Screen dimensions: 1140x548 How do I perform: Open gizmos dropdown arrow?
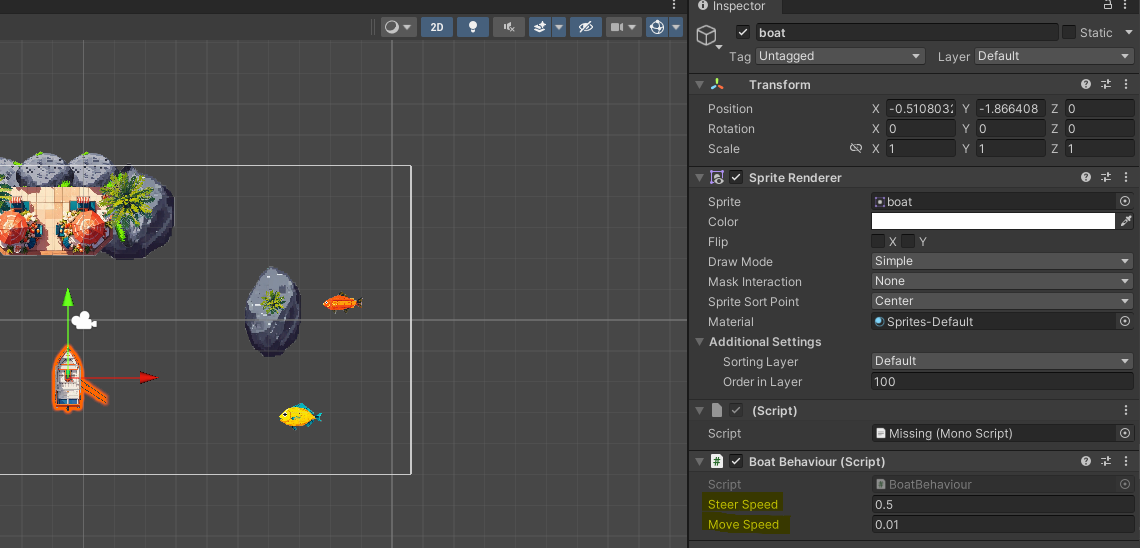(x=676, y=28)
